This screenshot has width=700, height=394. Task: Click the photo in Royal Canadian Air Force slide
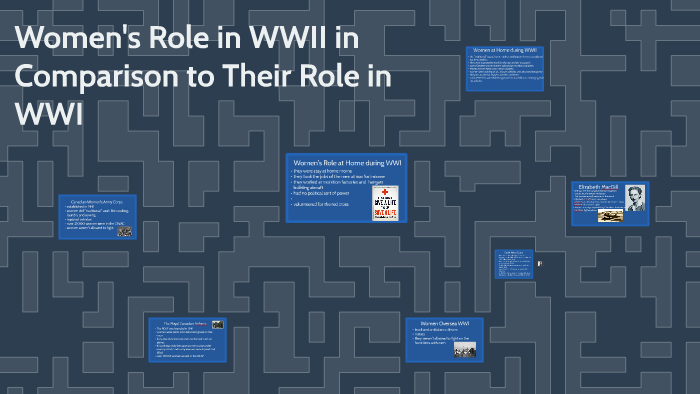point(217,324)
